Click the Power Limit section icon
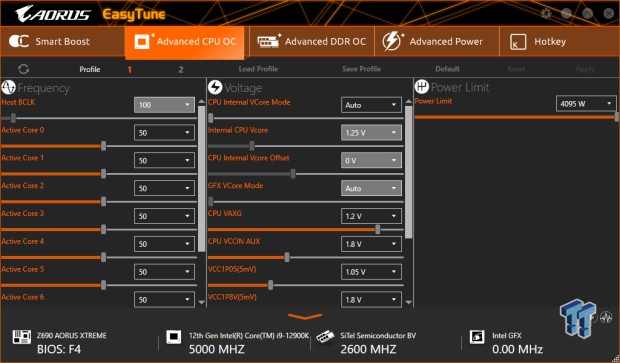 (422, 87)
